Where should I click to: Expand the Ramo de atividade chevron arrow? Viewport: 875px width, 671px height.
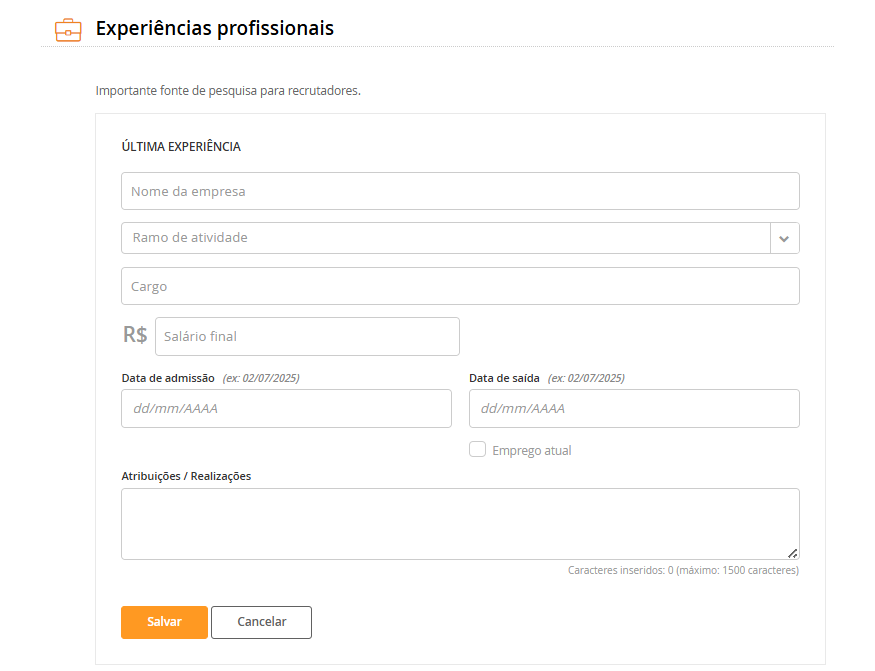coord(784,238)
